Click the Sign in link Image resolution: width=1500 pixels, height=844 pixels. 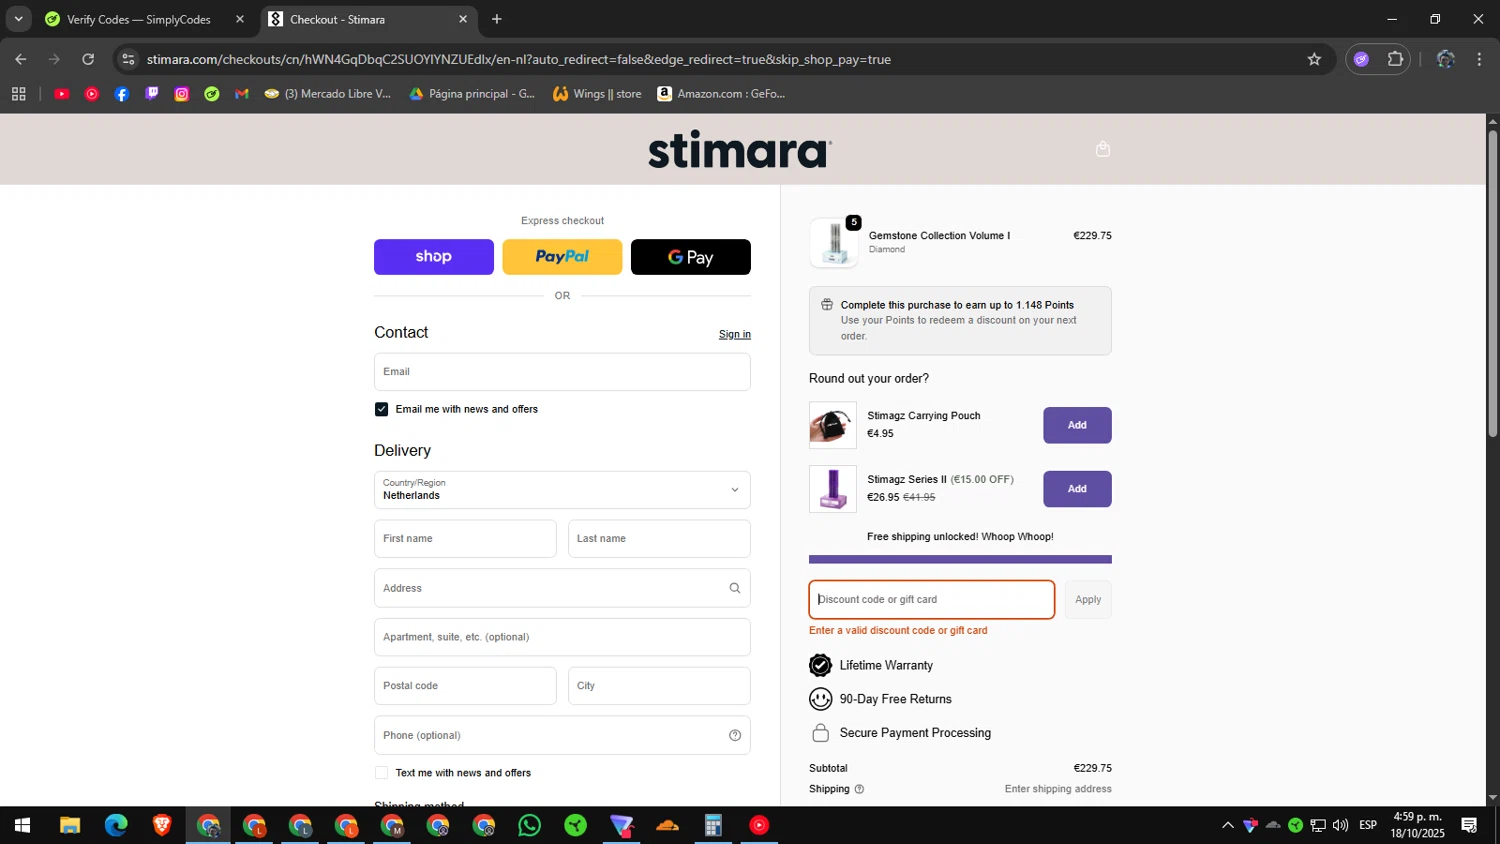[735, 334]
